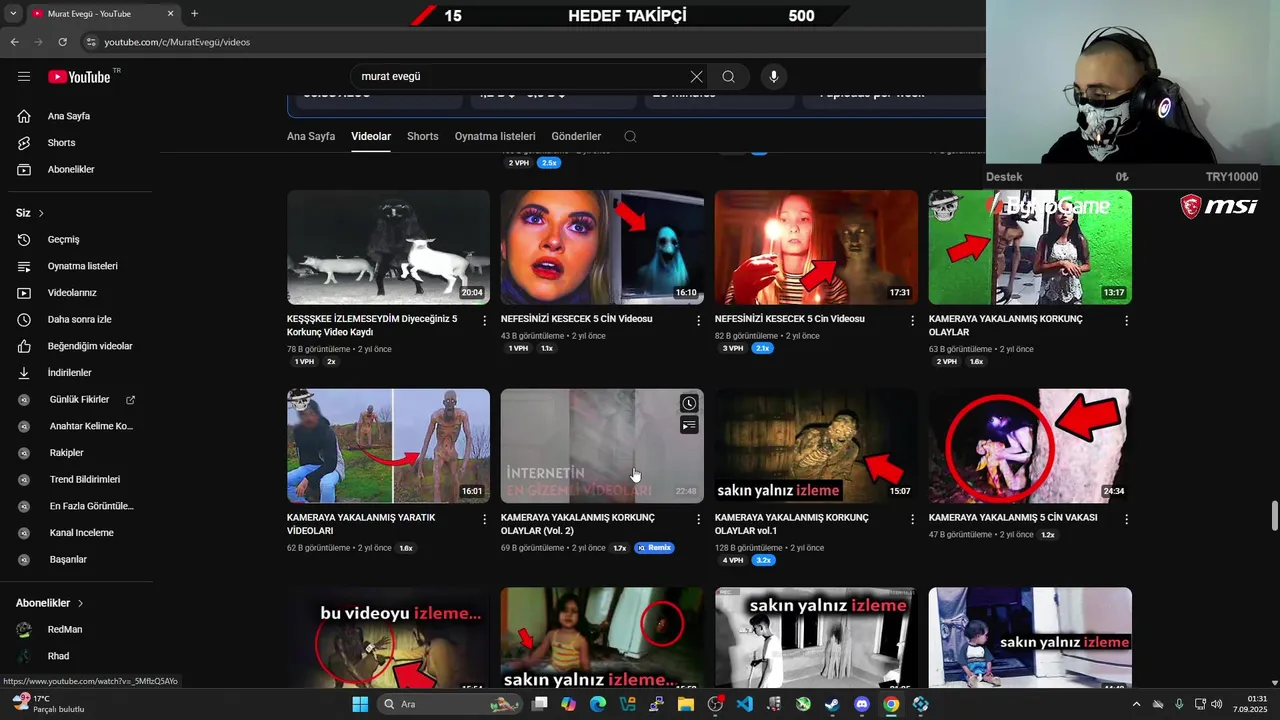Go to the YouTube logo home
This screenshot has width=1280, height=720.
click(79, 77)
